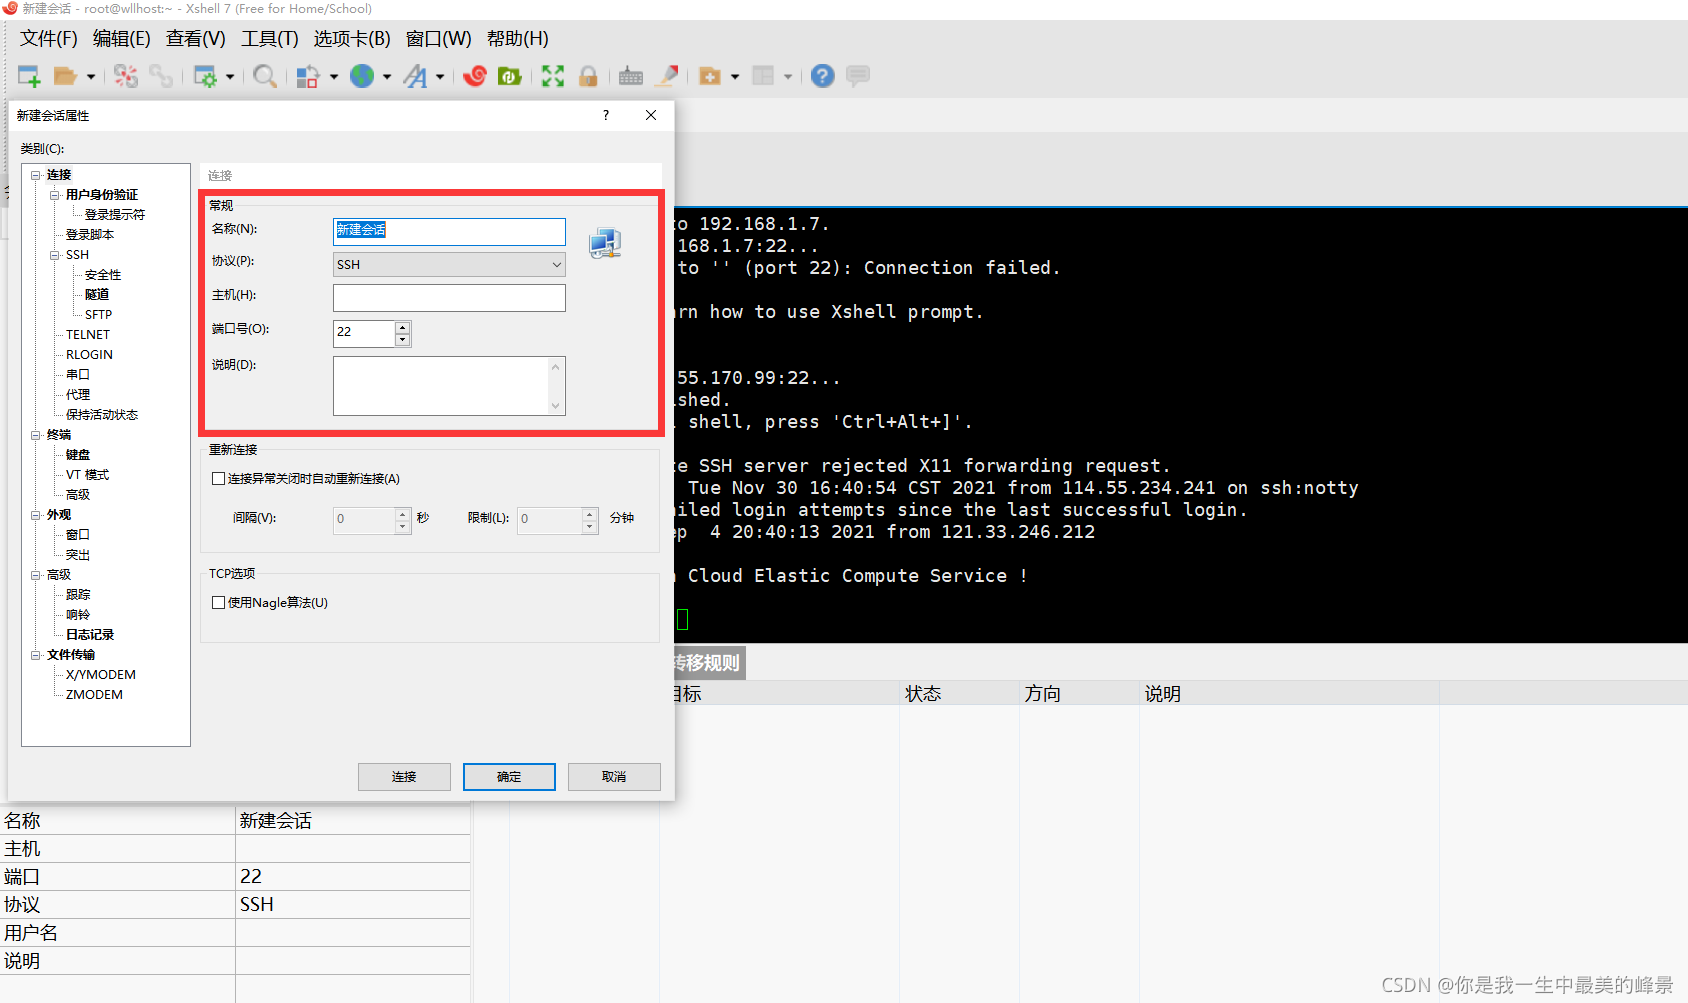Click the globe encoding icon
Viewport: 1688px width, 1003px height.
[x=362, y=76]
